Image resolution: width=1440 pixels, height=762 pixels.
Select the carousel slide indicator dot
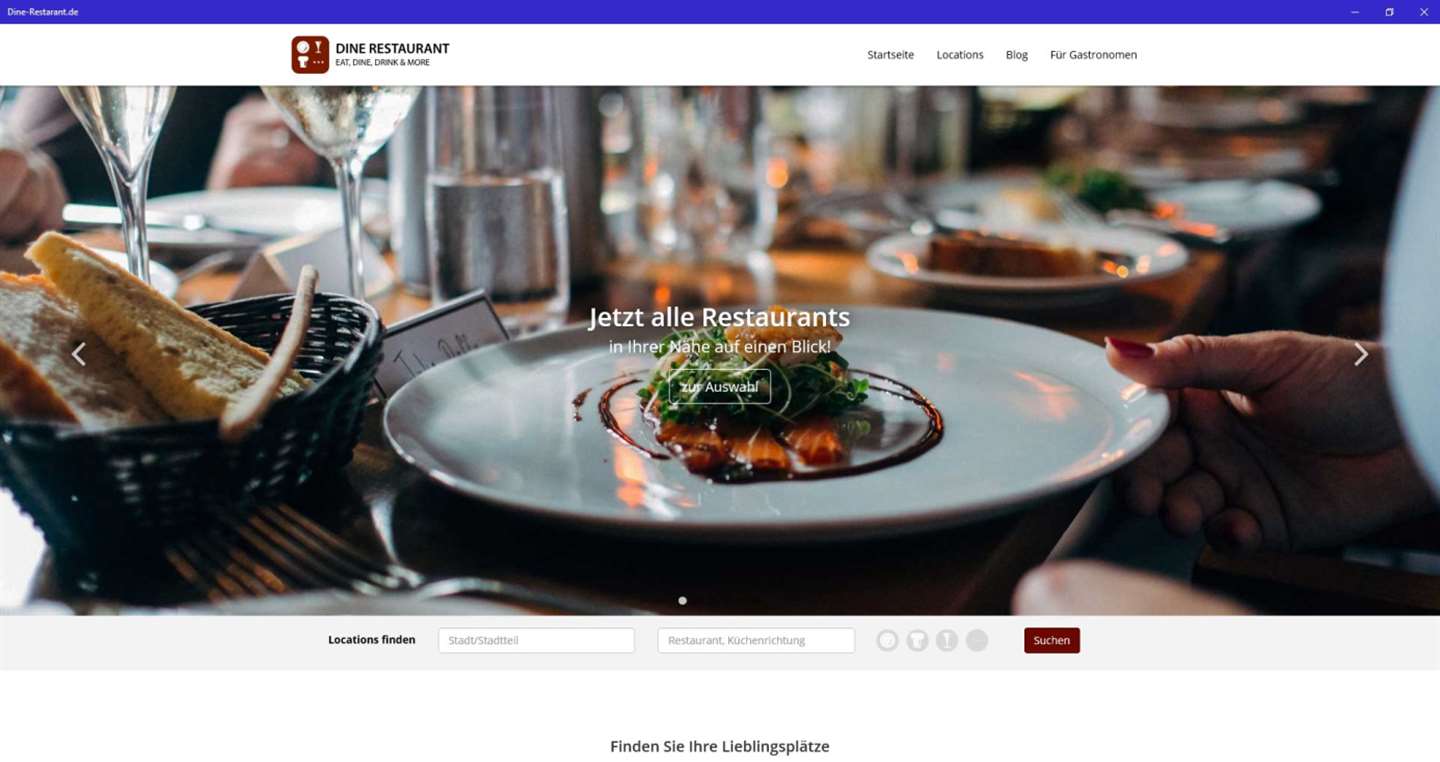point(682,601)
